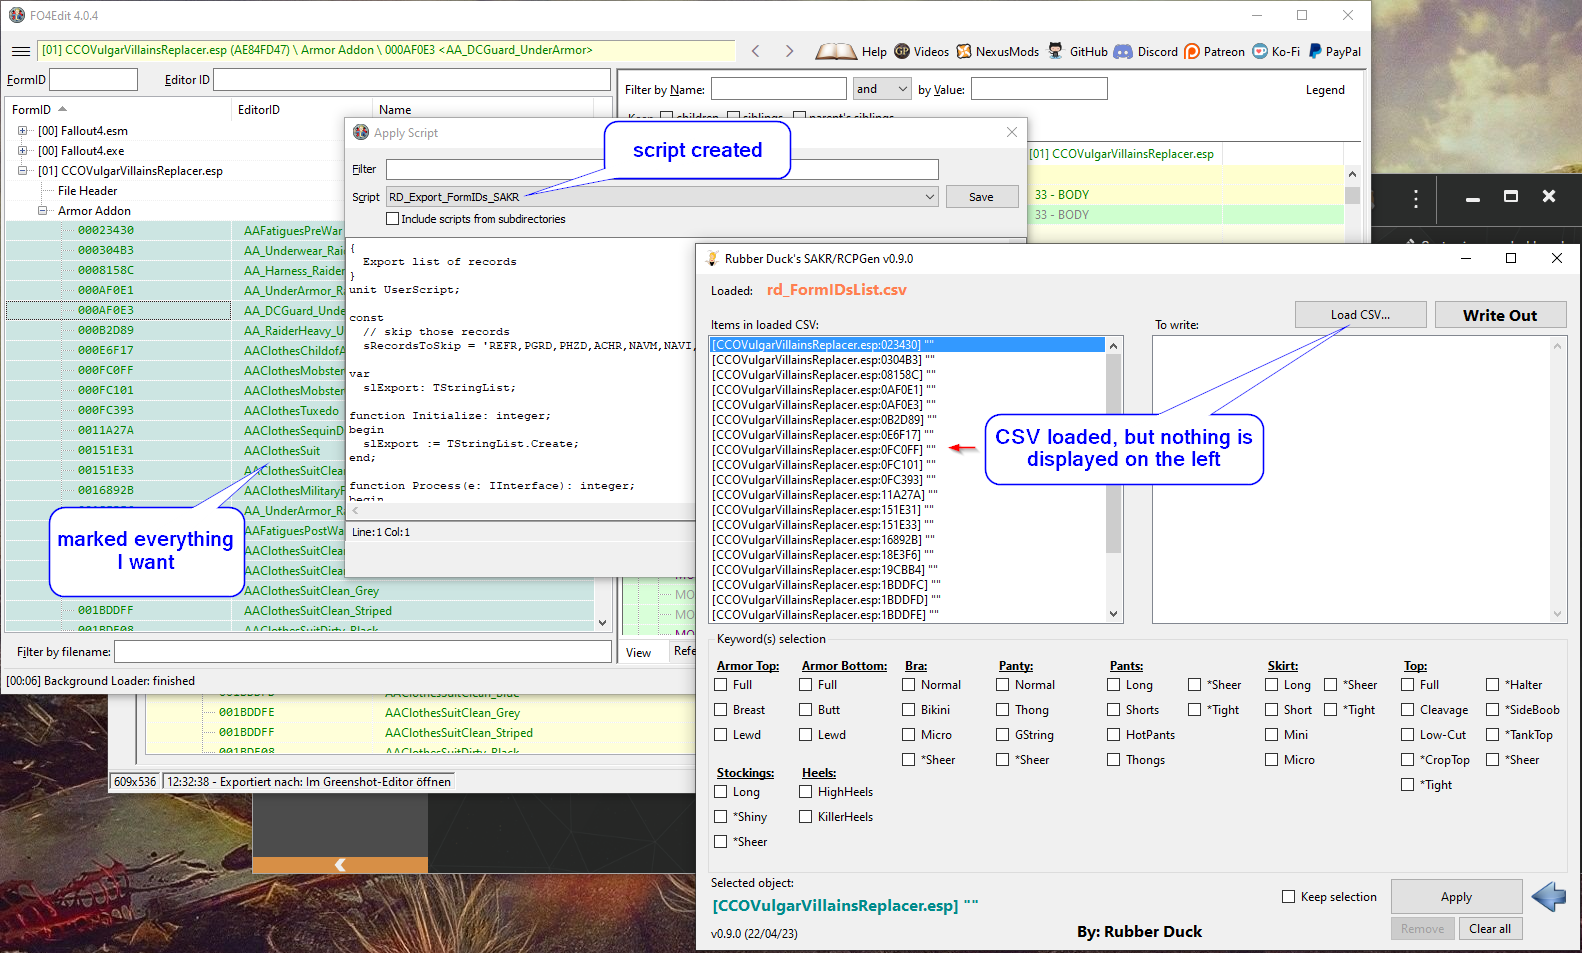Viewport: 1582px width, 953px height.
Task: Enable the Bra Bikini checkbox
Action: (x=908, y=710)
